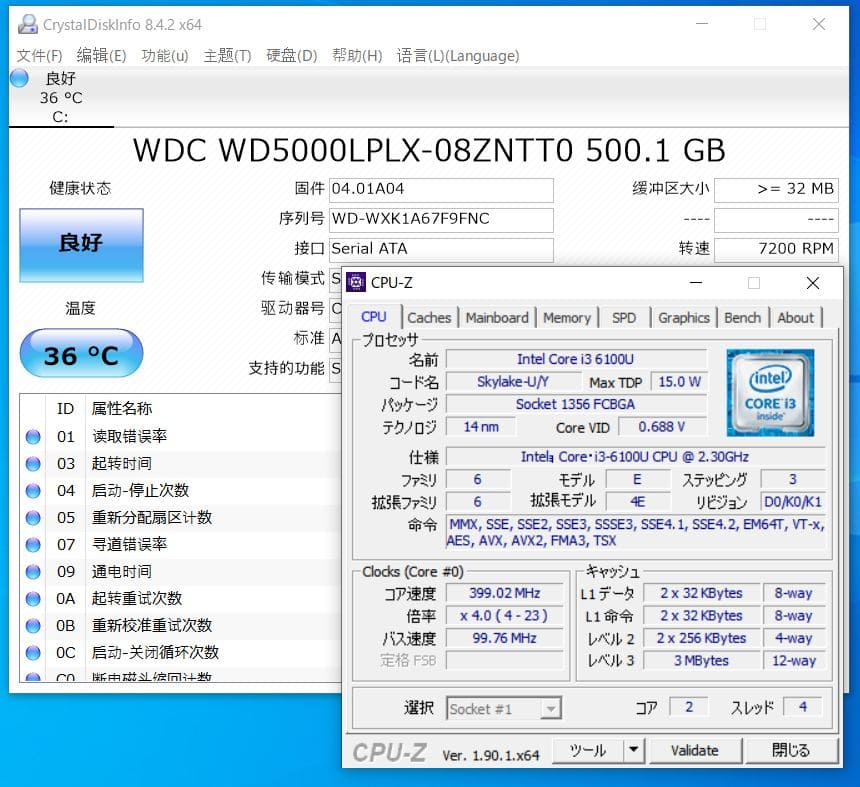Click the package value Socket 1356 FCBGA
860x787 pixels.
pos(576,404)
